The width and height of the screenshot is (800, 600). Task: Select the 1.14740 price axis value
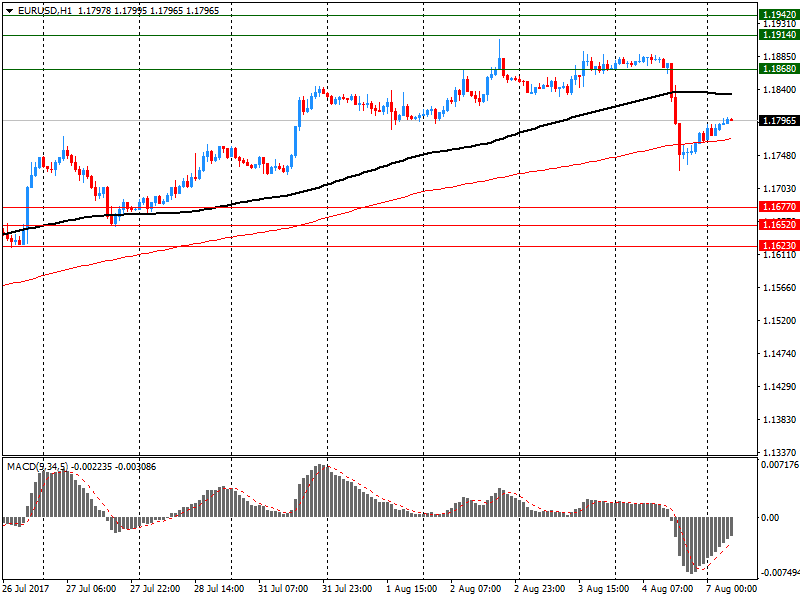tap(779, 354)
